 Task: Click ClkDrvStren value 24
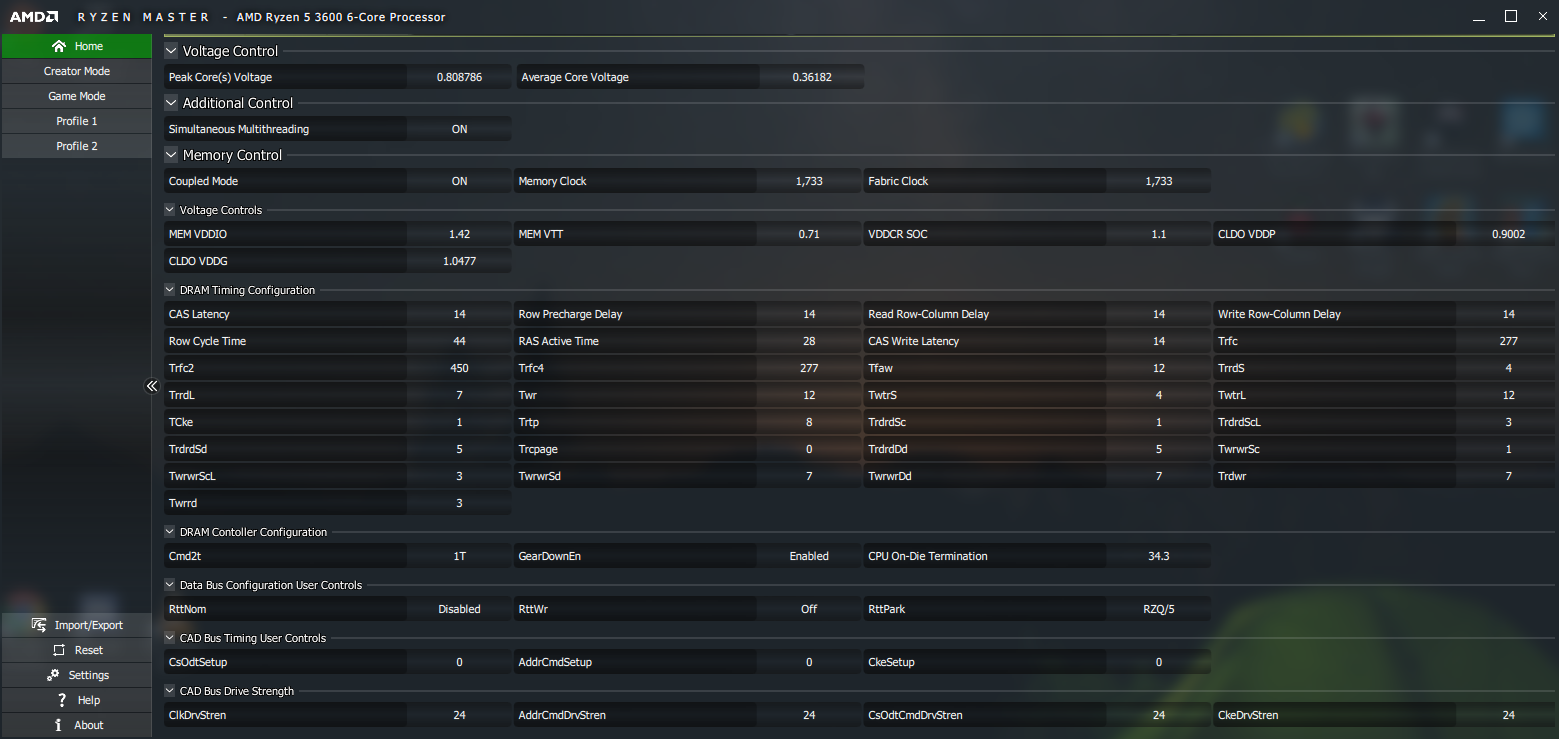(459, 715)
